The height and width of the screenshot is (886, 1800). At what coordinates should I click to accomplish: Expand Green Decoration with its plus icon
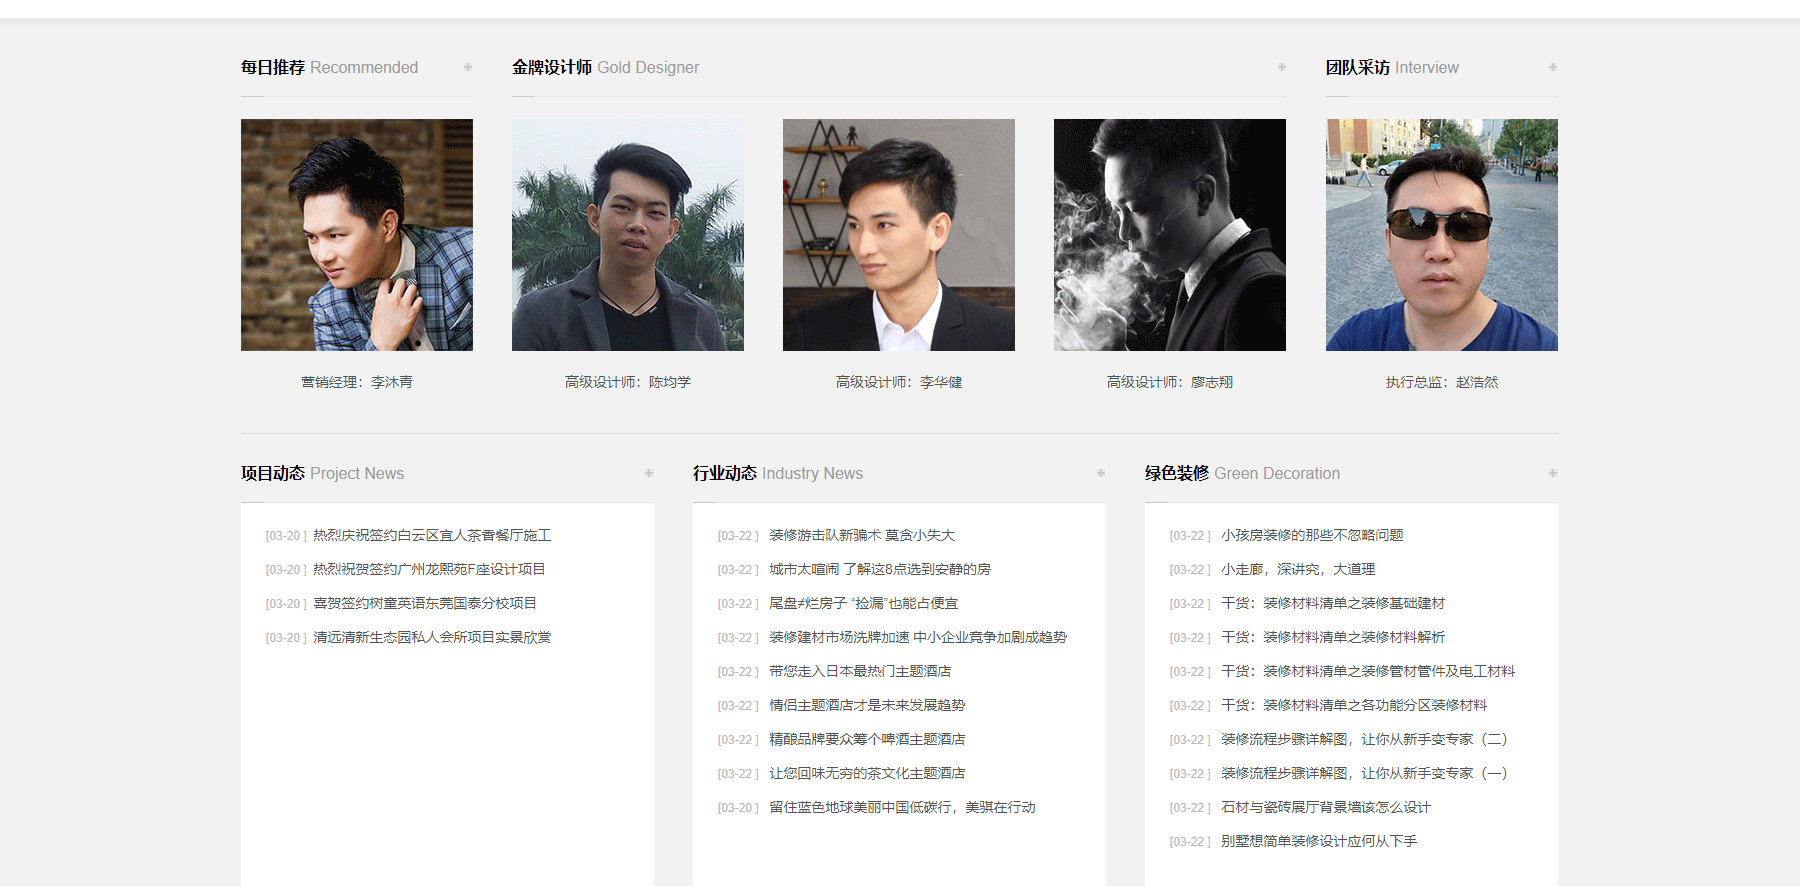[1552, 473]
